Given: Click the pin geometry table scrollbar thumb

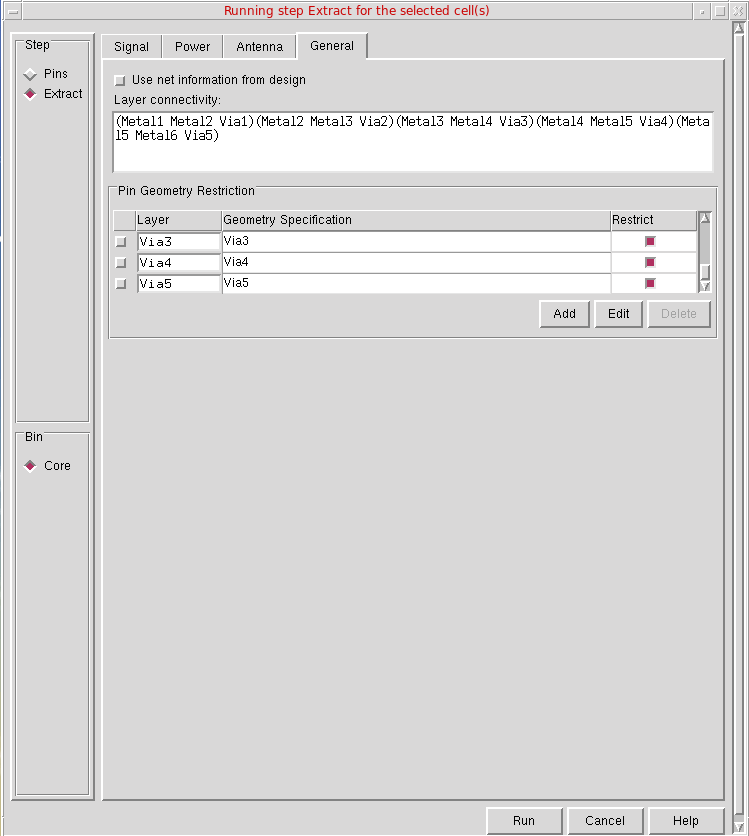Looking at the screenshot, I should [x=705, y=272].
